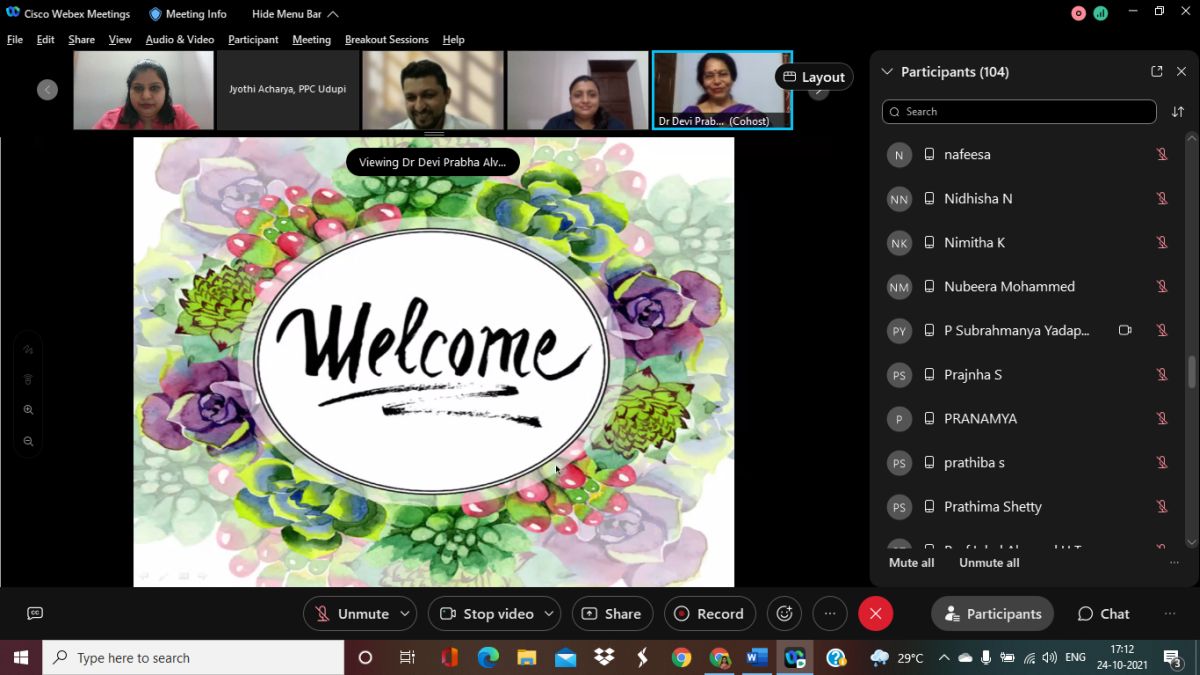Screen dimensions: 1200x675
Task: Open more options ellipsis in control bar
Action: point(830,614)
